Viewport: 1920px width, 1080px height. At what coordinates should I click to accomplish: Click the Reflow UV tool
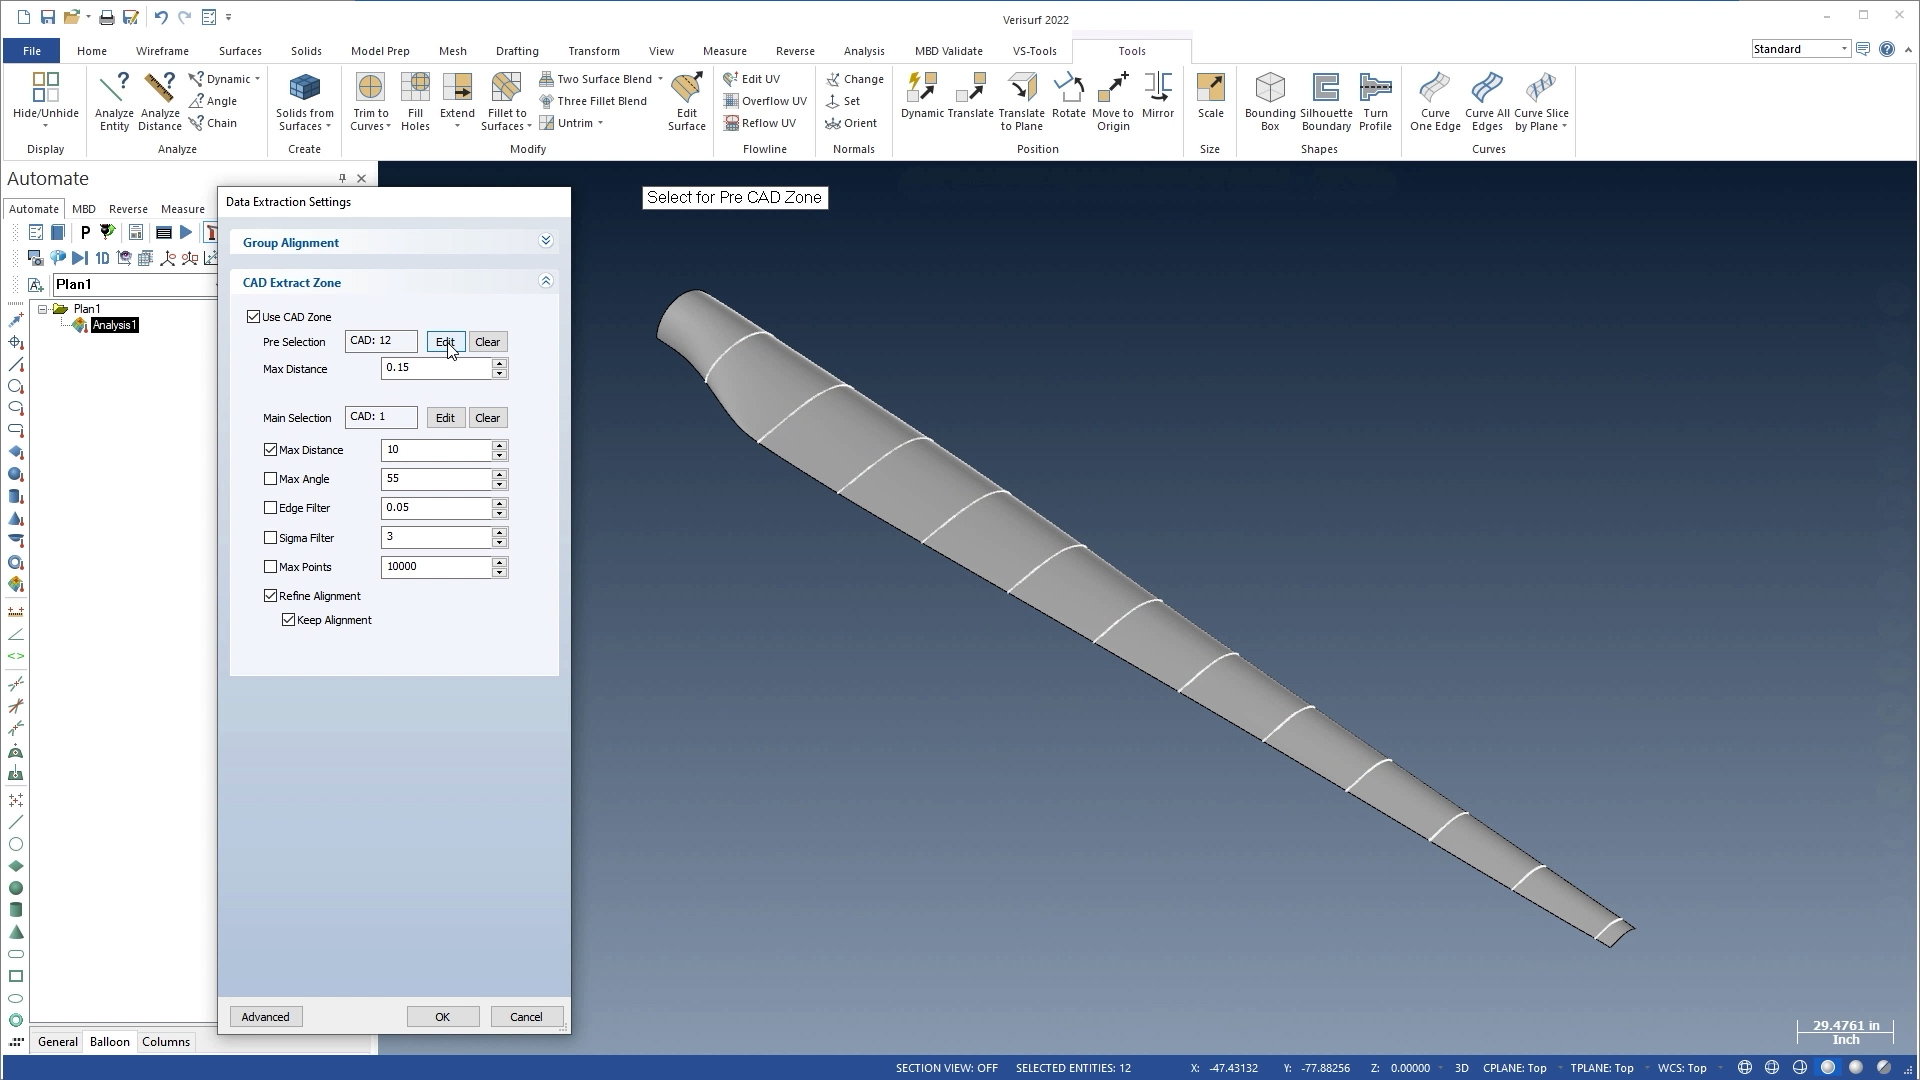[760, 123]
